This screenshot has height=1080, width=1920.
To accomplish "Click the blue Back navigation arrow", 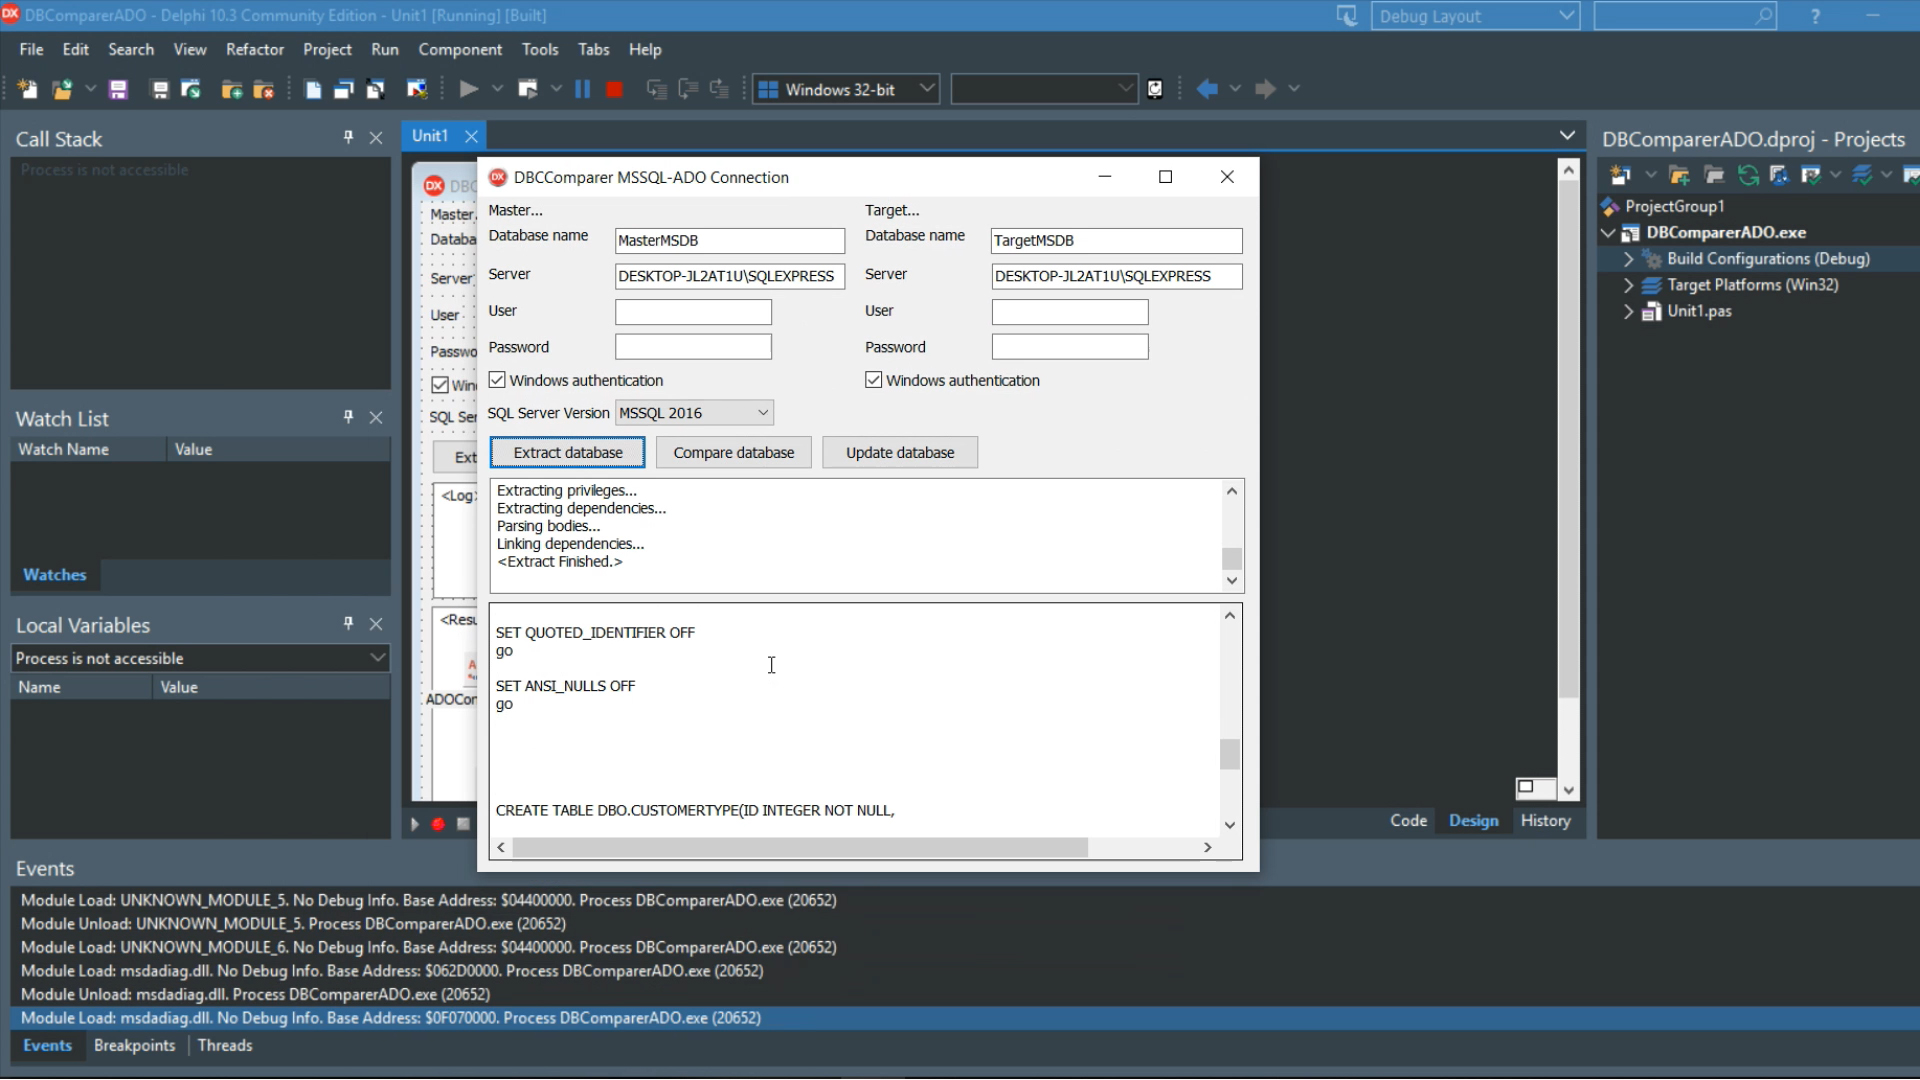I will tap(1207, 89).
